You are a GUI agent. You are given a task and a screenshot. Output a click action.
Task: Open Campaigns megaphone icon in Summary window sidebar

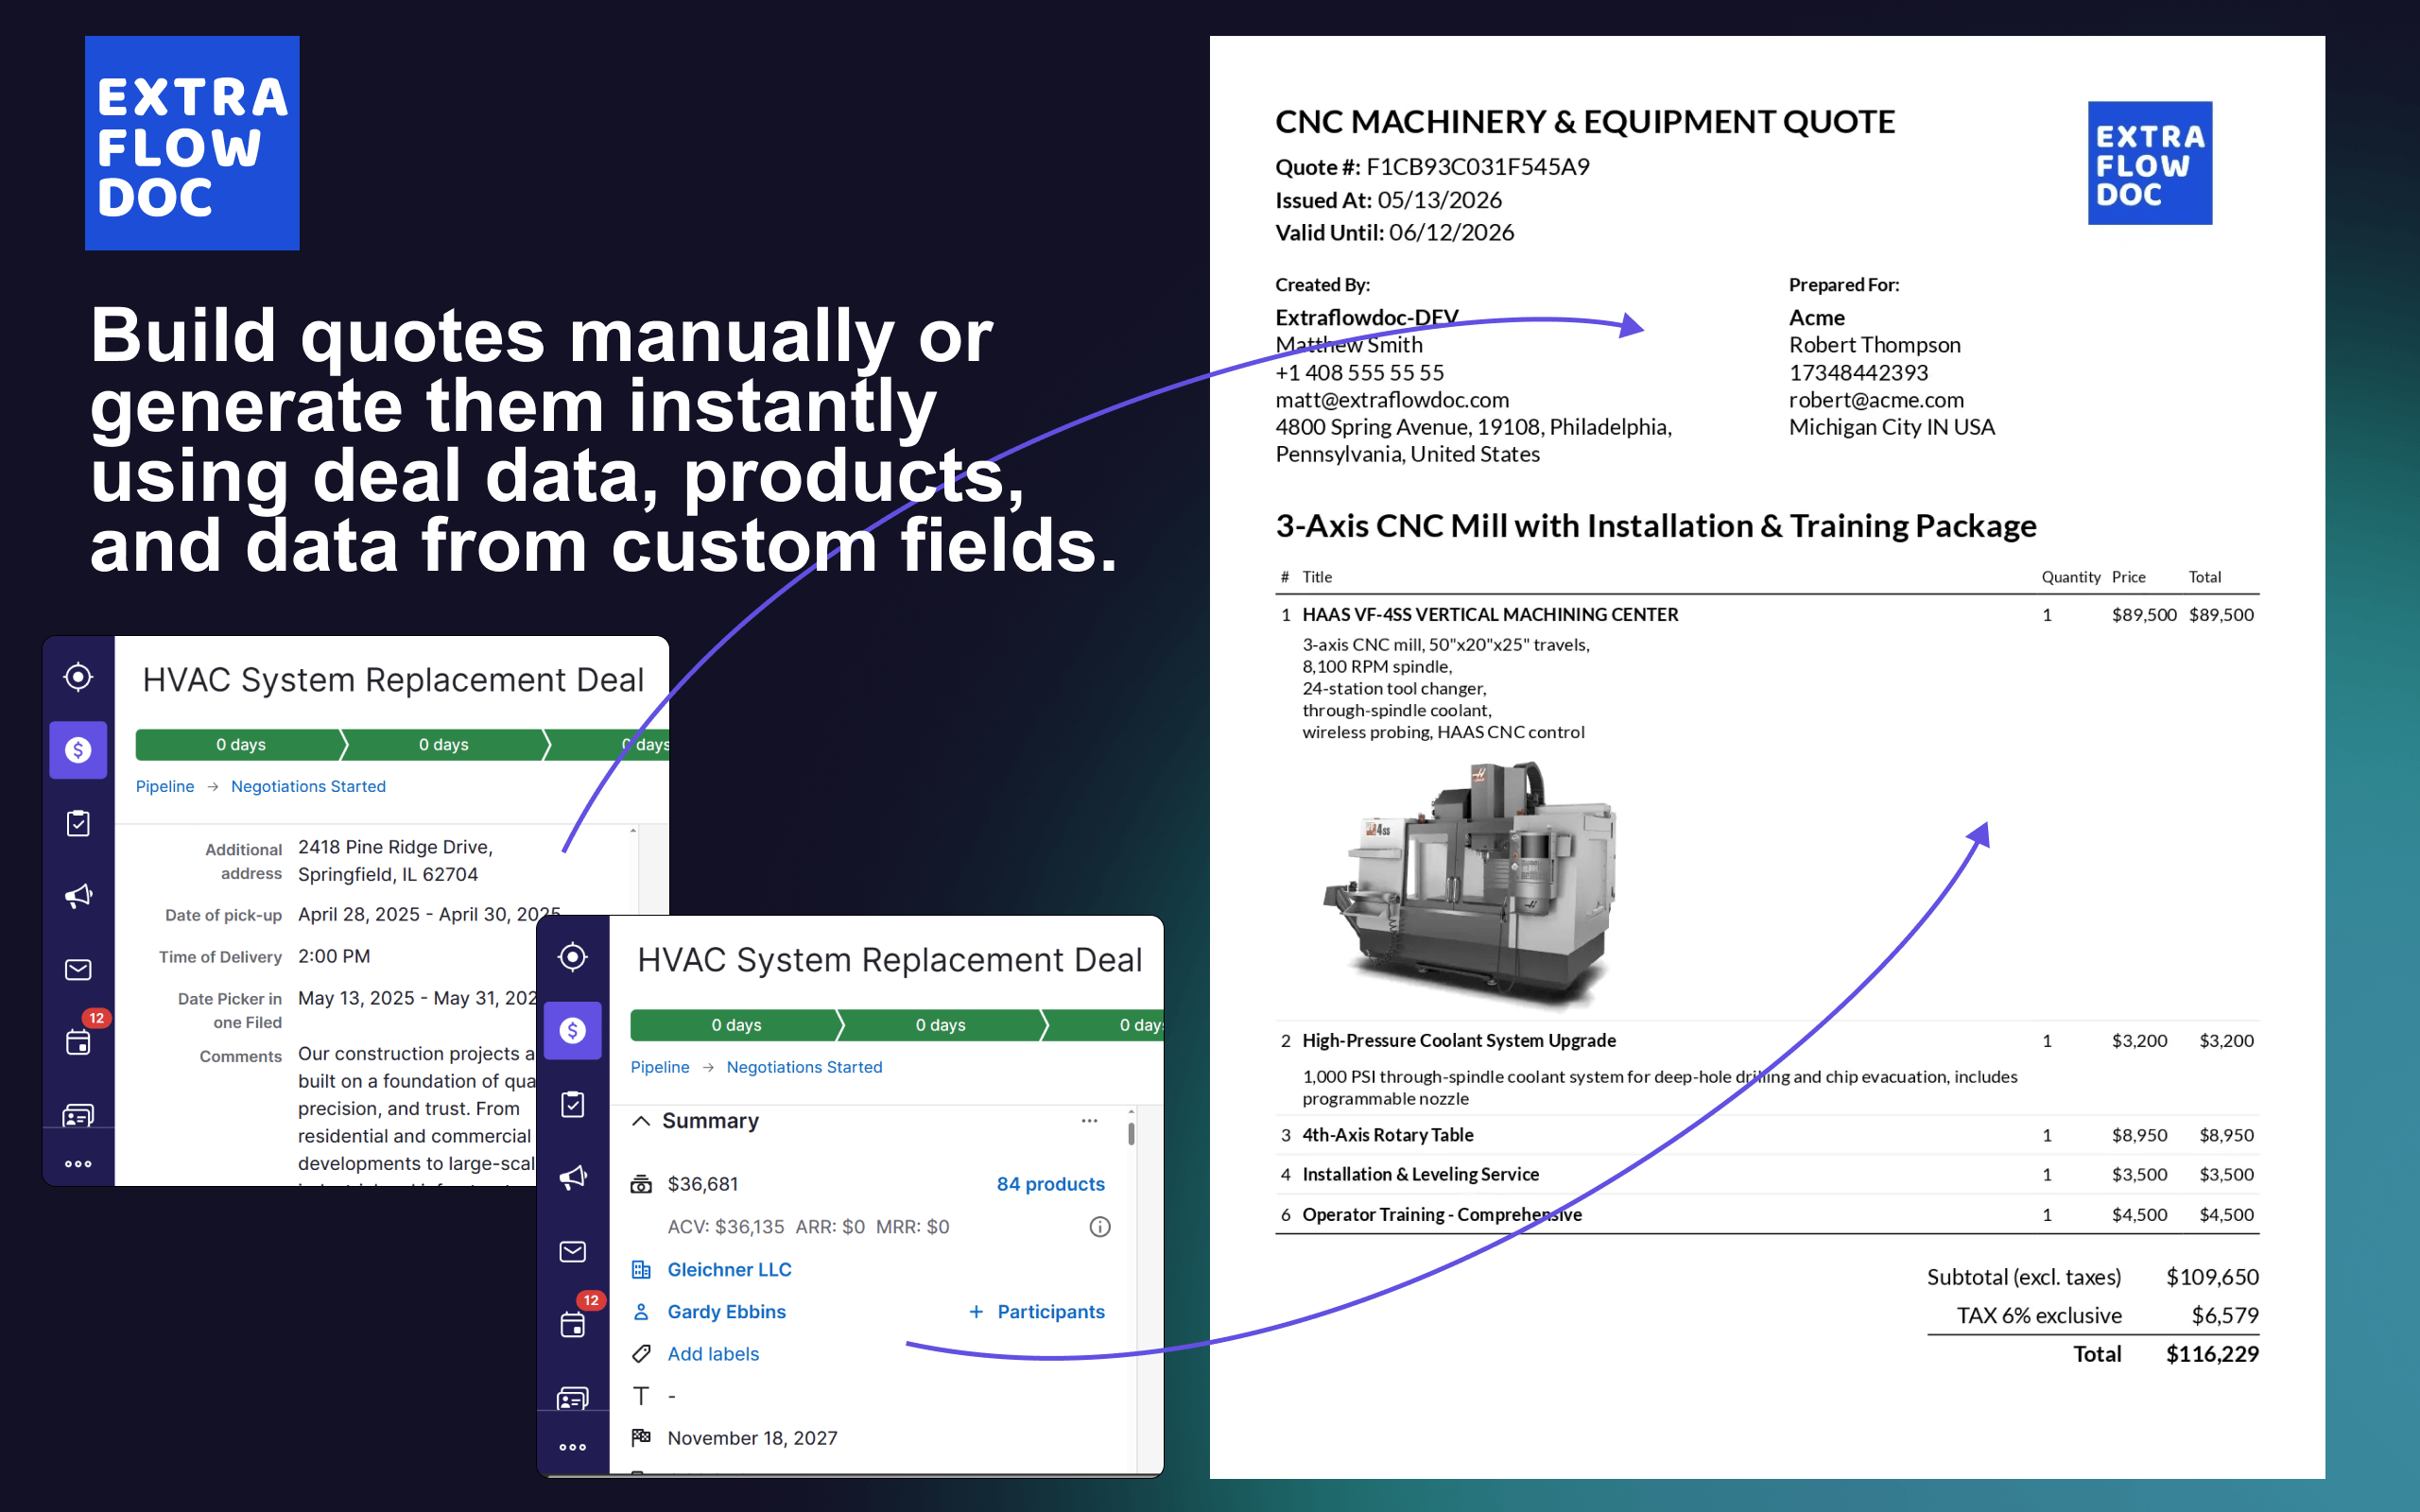[x=573, y=1177]
